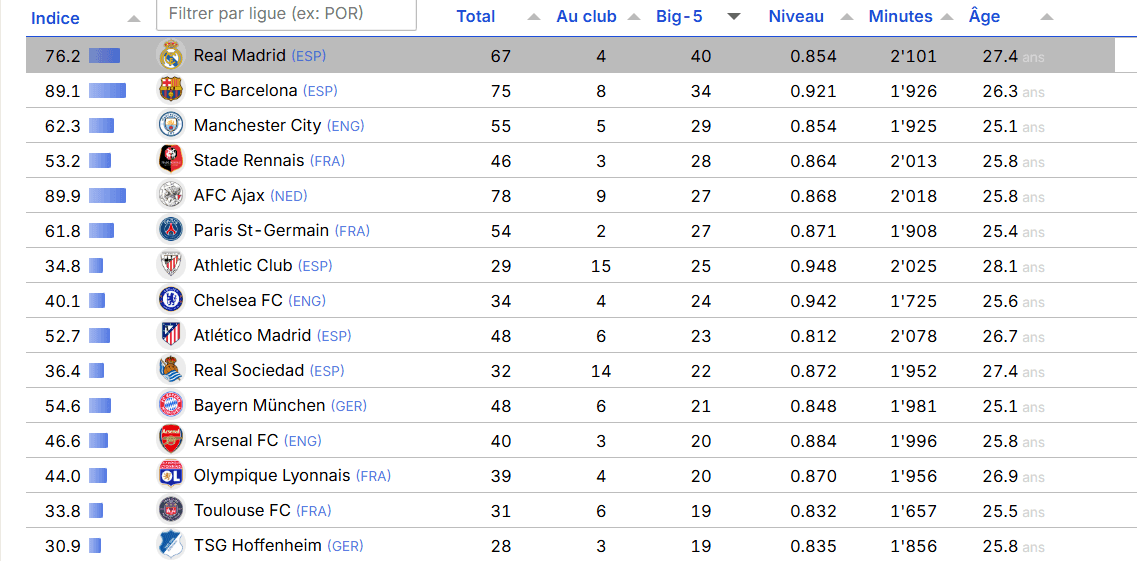This screenshot has width=1137, height=561.
Task: Select the Real Sociedad name
Action: click(249, 370)
